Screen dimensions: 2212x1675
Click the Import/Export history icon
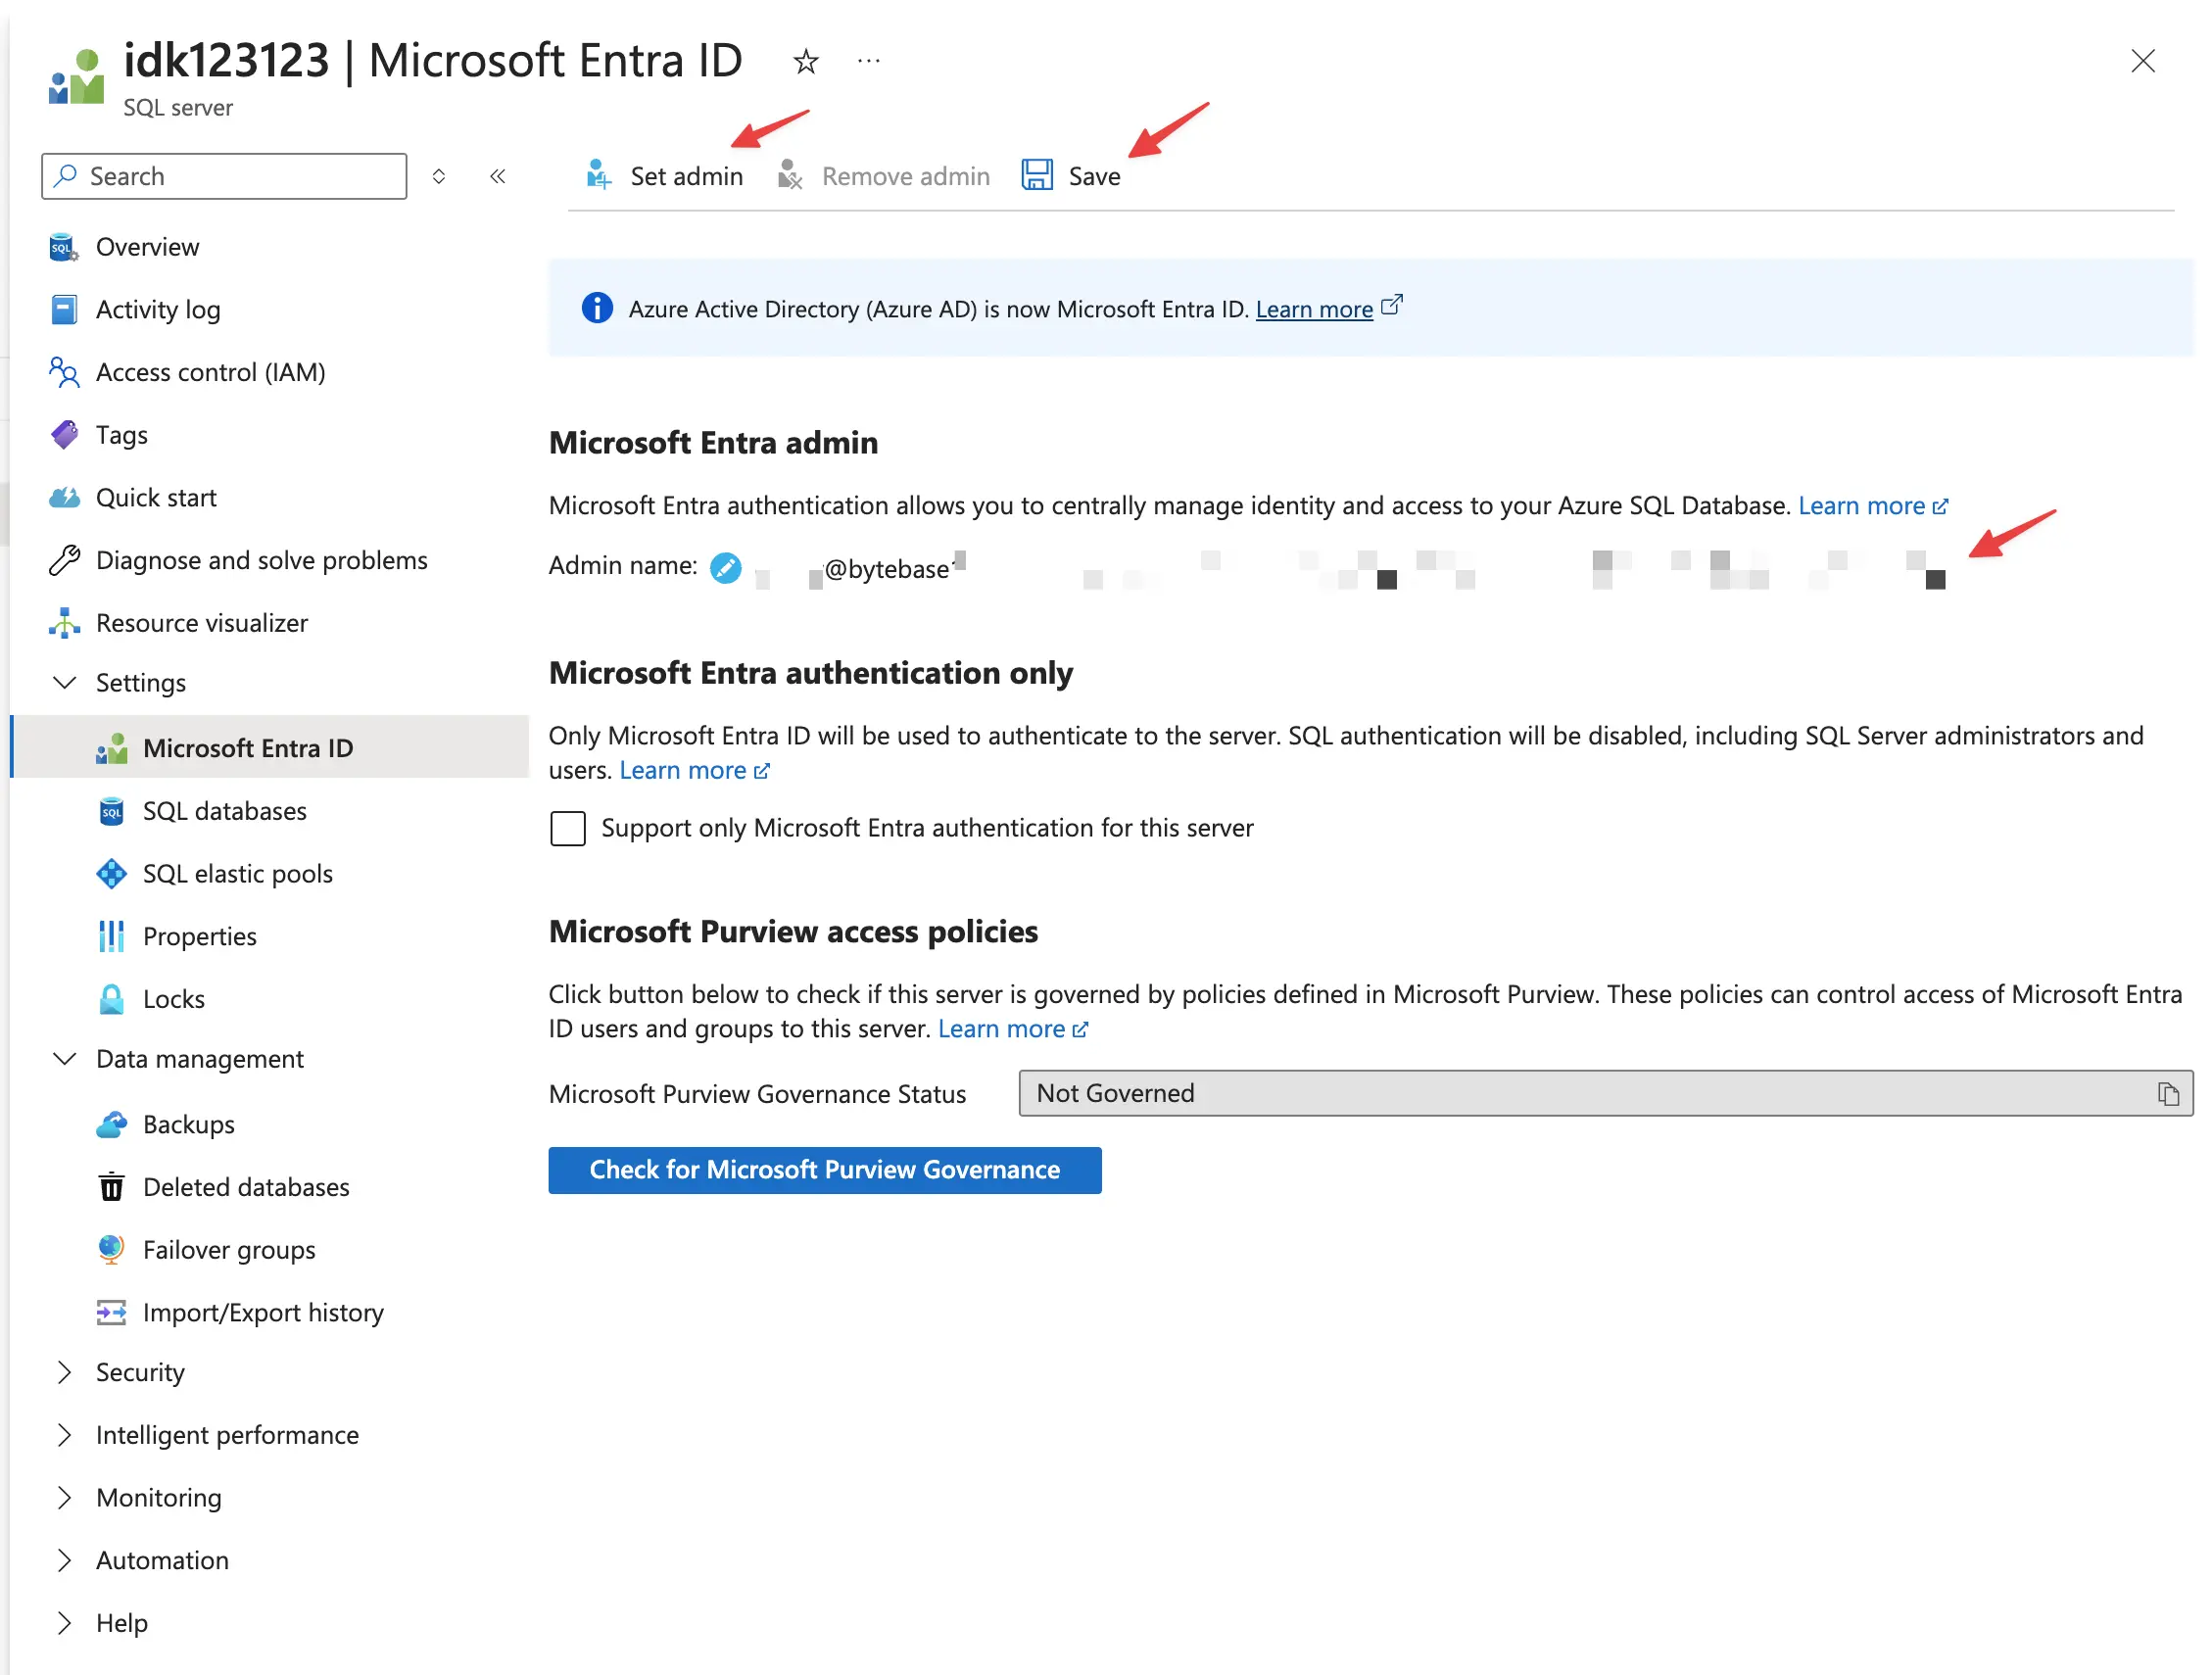(111, 1313)
